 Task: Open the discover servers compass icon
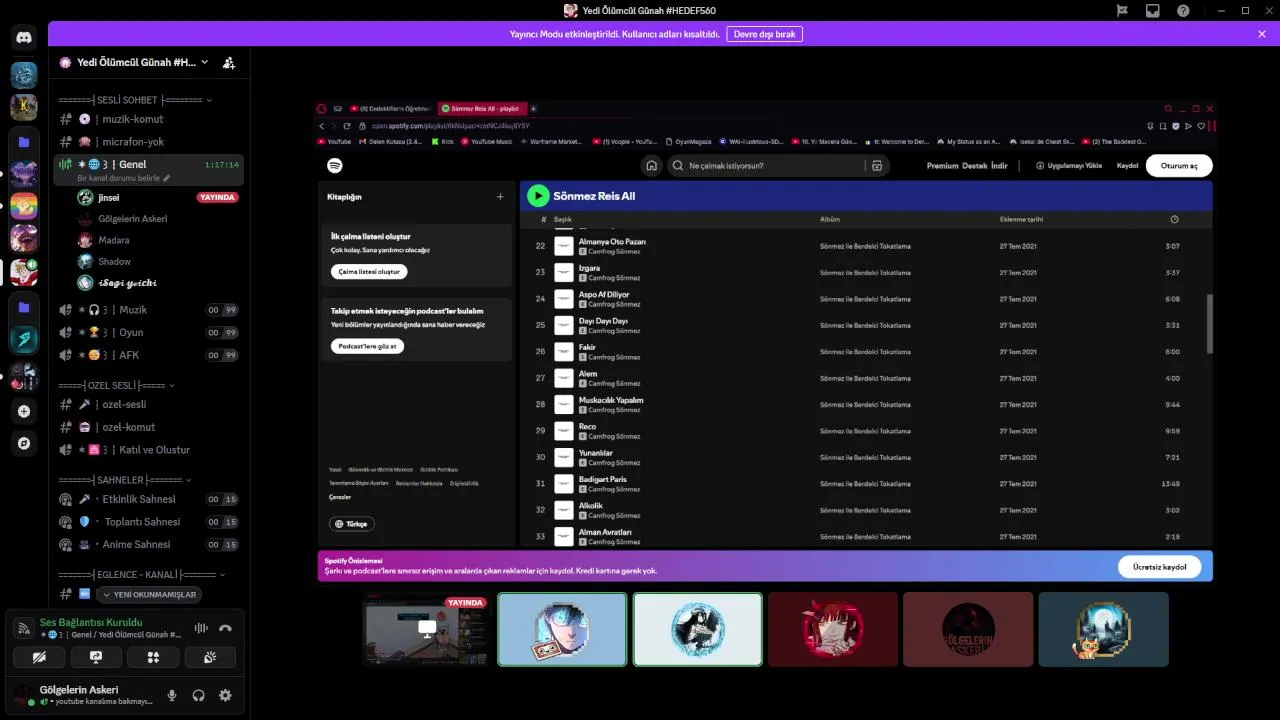point(24,443)
